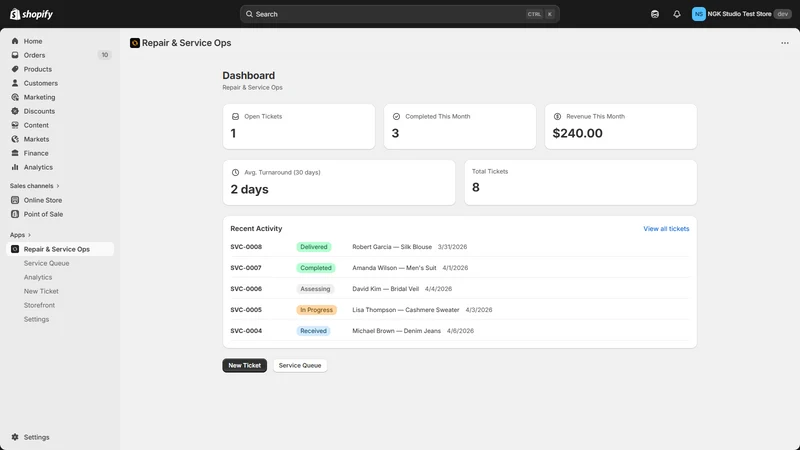Click the Assessing status badge
The height and width of the screenshot is (450, 800).
pyautogui.click(x=315, y=289)
